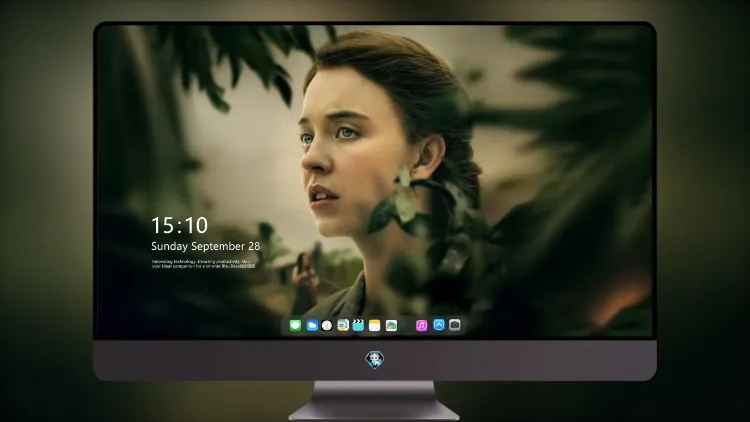The height and width of the screenshot is (422, 750).
Task: Open the blue App Store icon in the dock
Action: (x=439, y=325)
